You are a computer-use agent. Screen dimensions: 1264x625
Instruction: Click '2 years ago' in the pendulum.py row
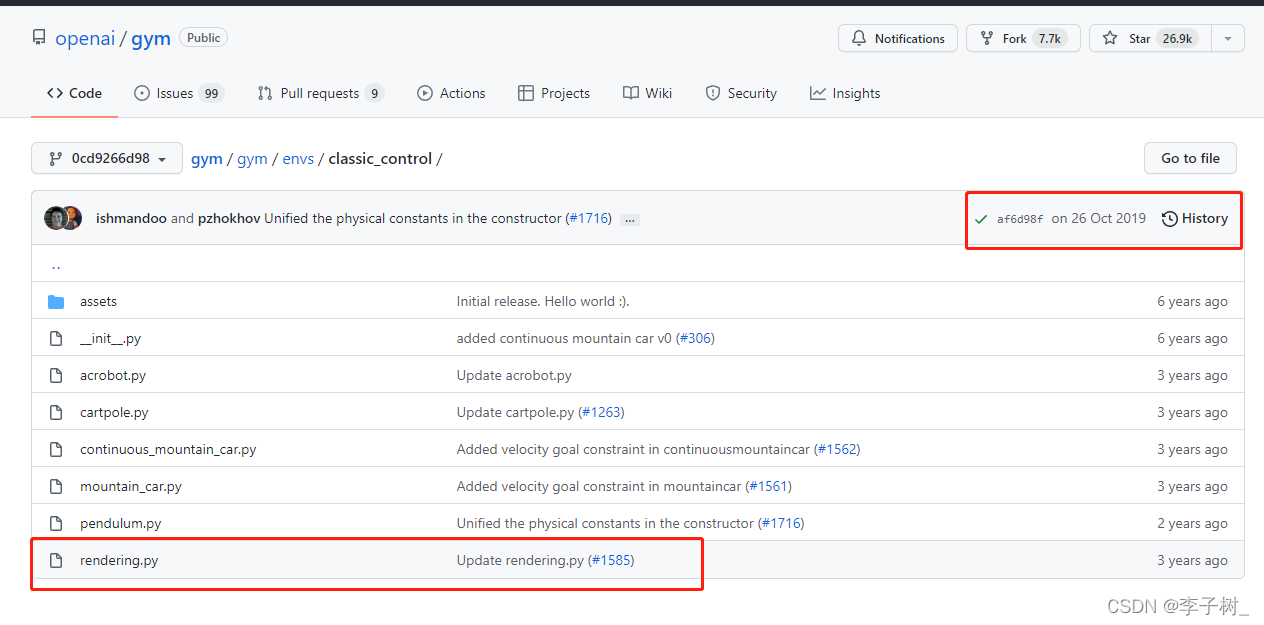[x=1192, y=523]
